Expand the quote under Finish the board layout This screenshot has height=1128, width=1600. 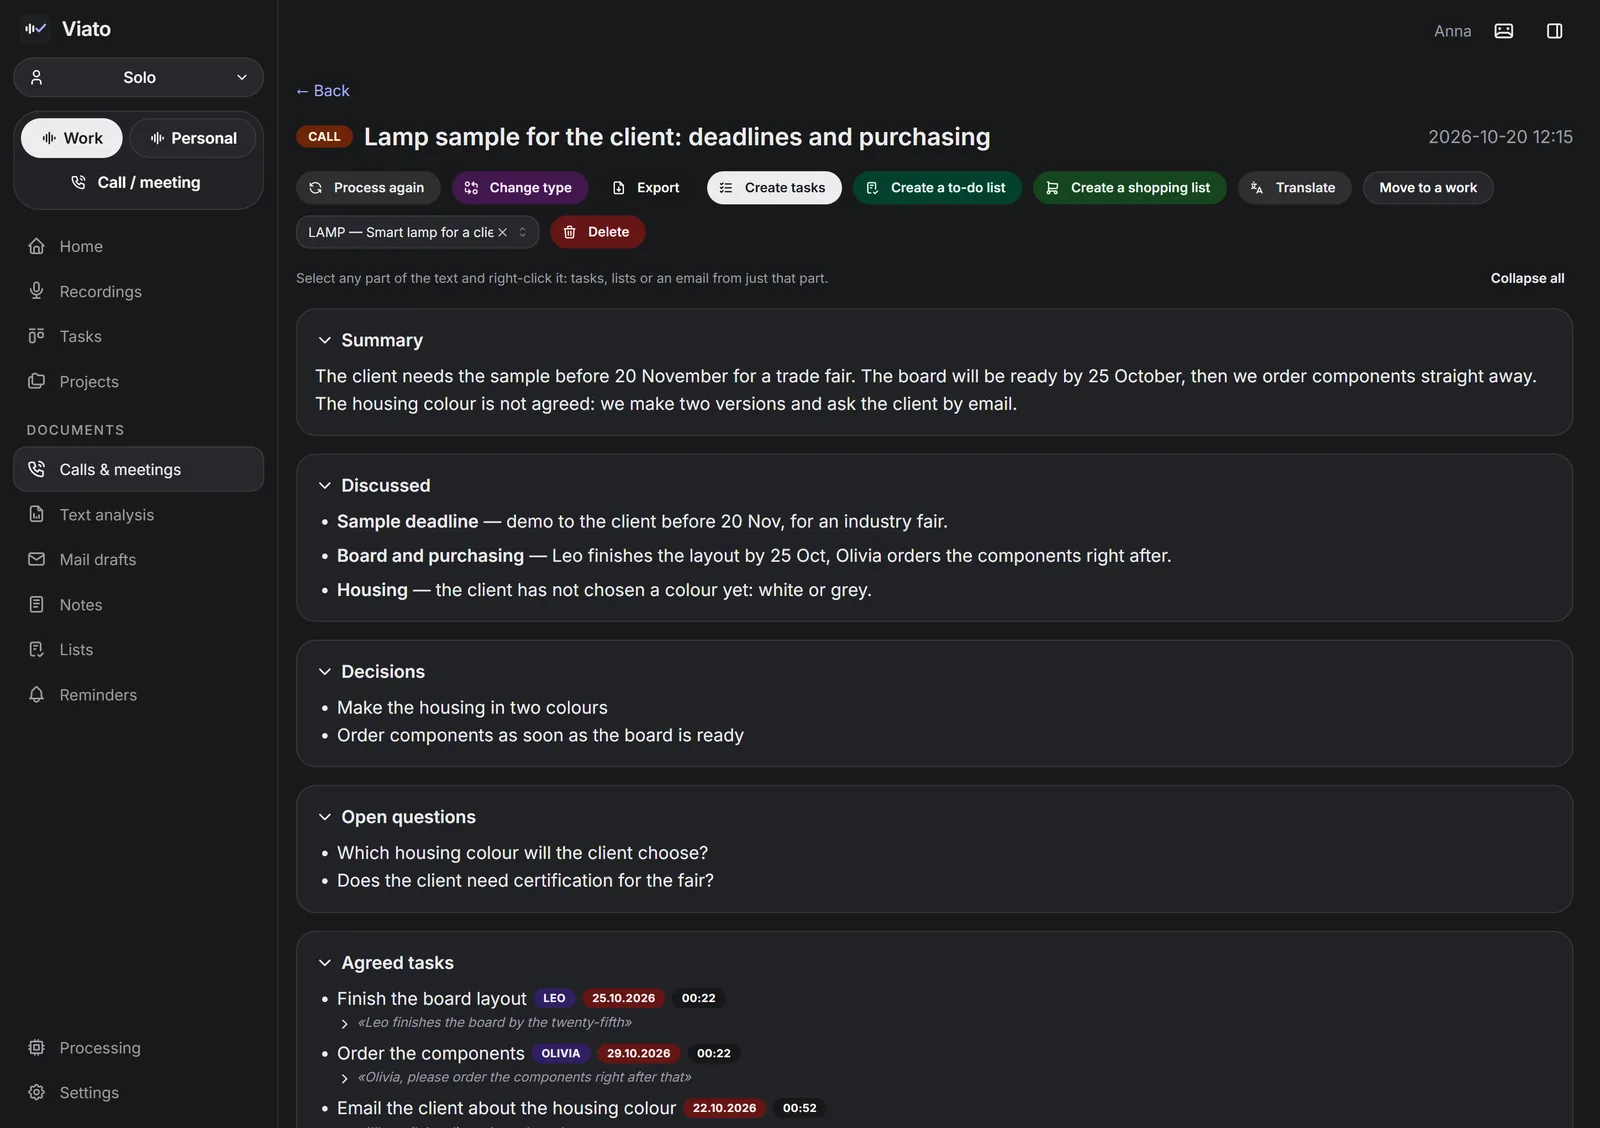[x=344, y=1023]
